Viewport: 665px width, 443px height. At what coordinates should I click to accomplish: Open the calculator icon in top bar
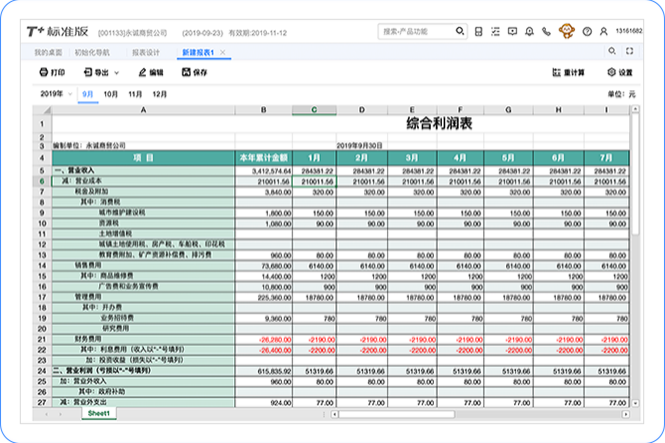(x=478, y=31)
